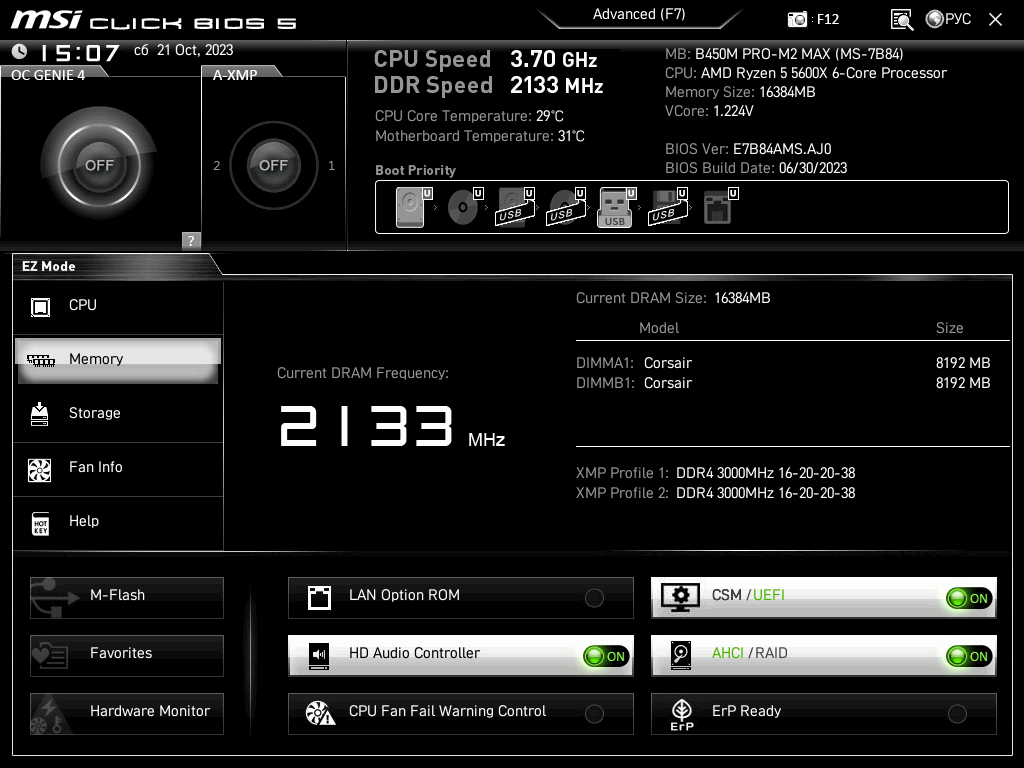Enable CPU Fan Fail Warning Control switch
The height and width of the screenshot is (768, 1024).
click(594, 714)
